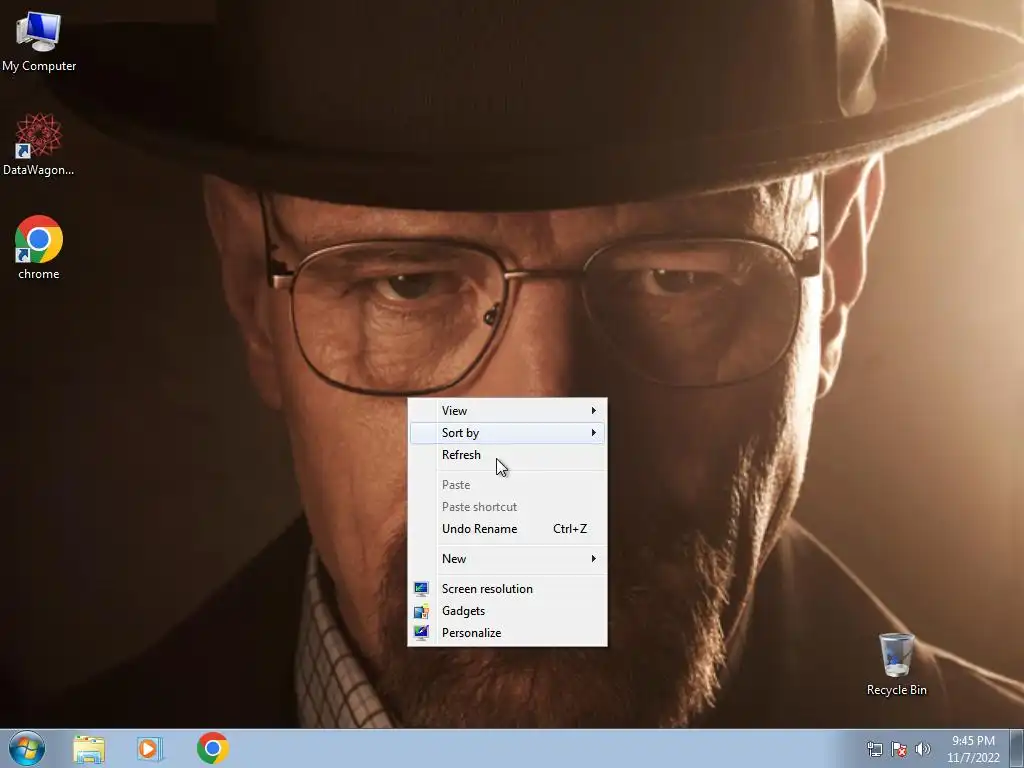Click the My Computer label text
The image size is (1024, 768).
(x=39, y=66)
